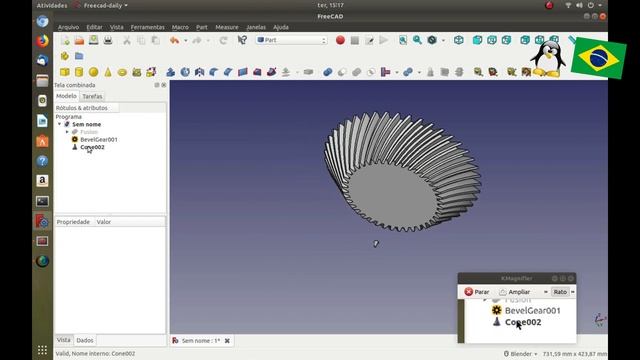Viewport: 640px width, 360px height.
Task: Click the Rato button in KMagnifier
Action: pyautogui.click(x=560, y=292)
